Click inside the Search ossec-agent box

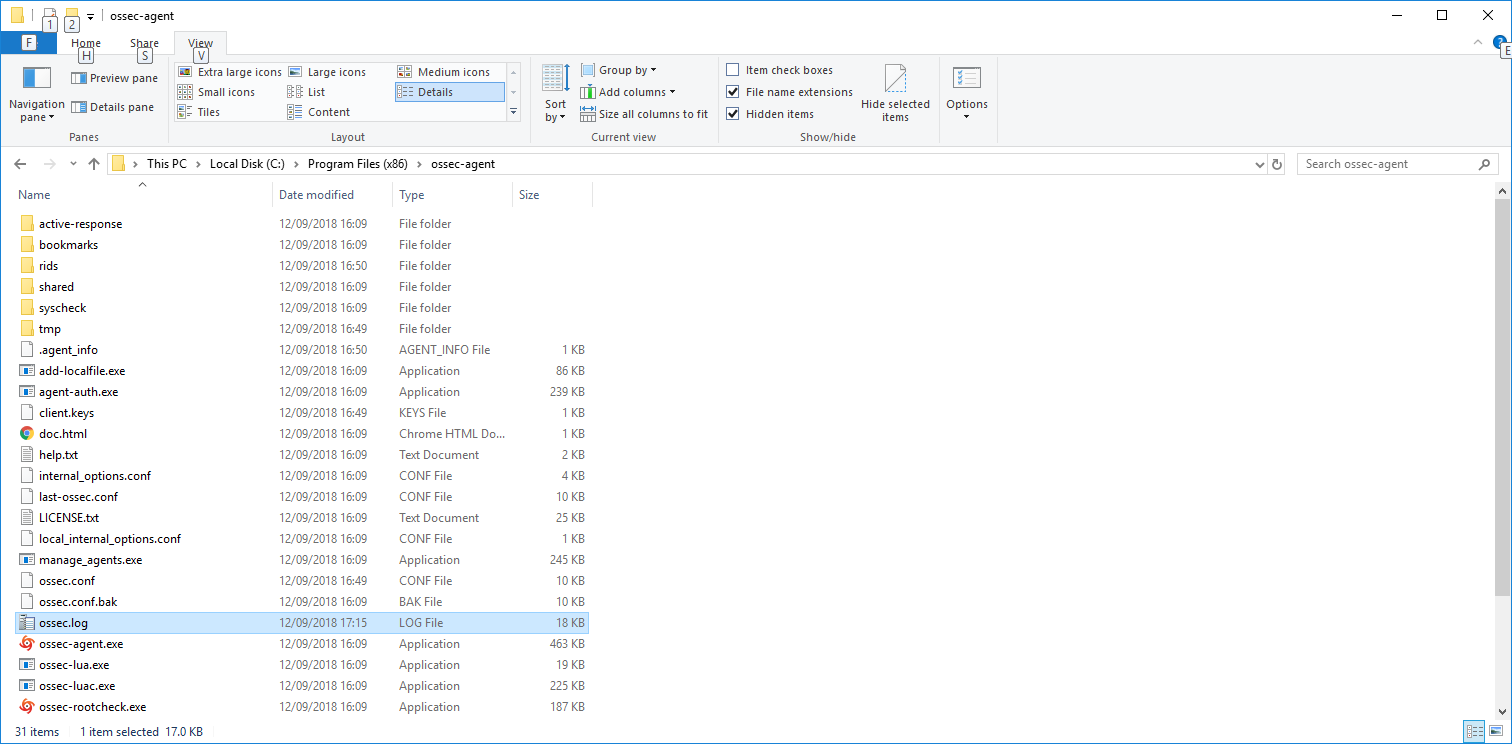click(x=1390, y=163)
